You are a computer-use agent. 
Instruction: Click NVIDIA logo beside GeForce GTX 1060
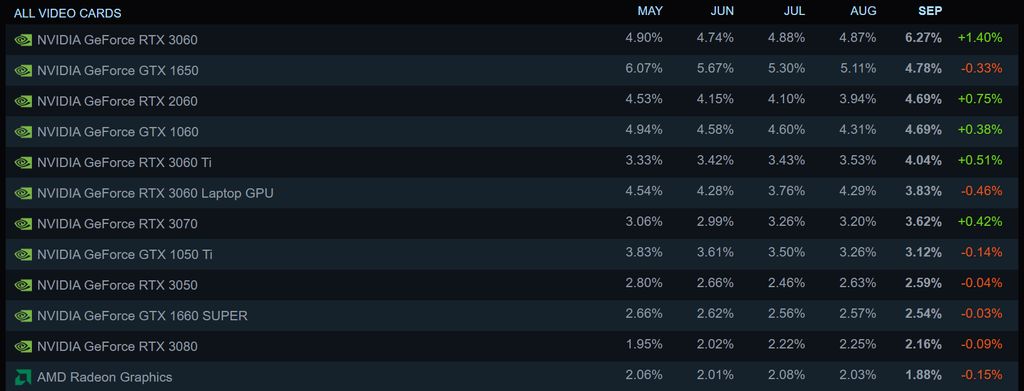coord(23,132)
